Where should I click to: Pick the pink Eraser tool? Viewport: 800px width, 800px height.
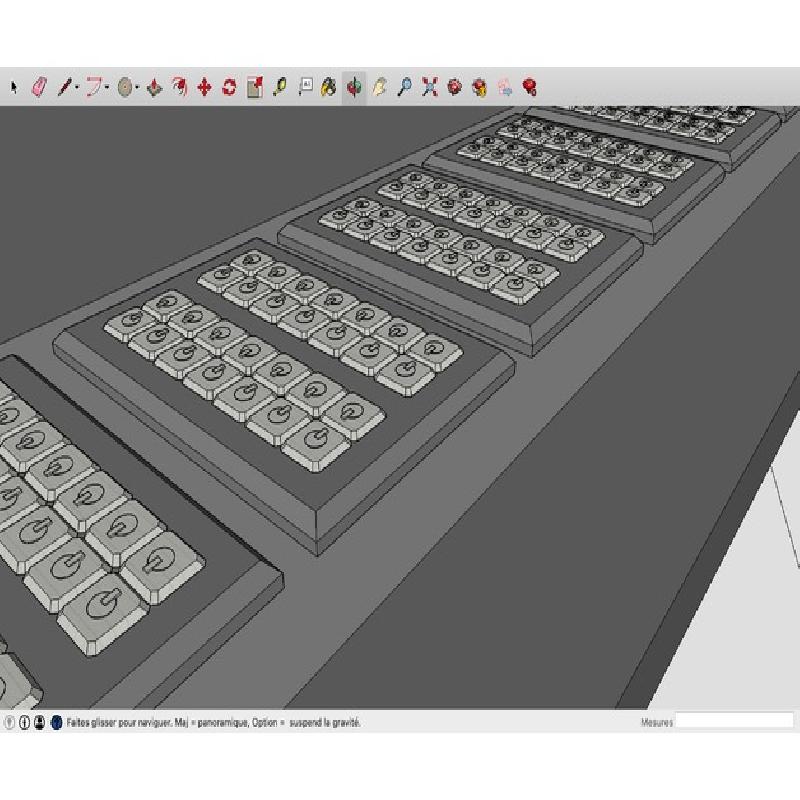point(39,88)
